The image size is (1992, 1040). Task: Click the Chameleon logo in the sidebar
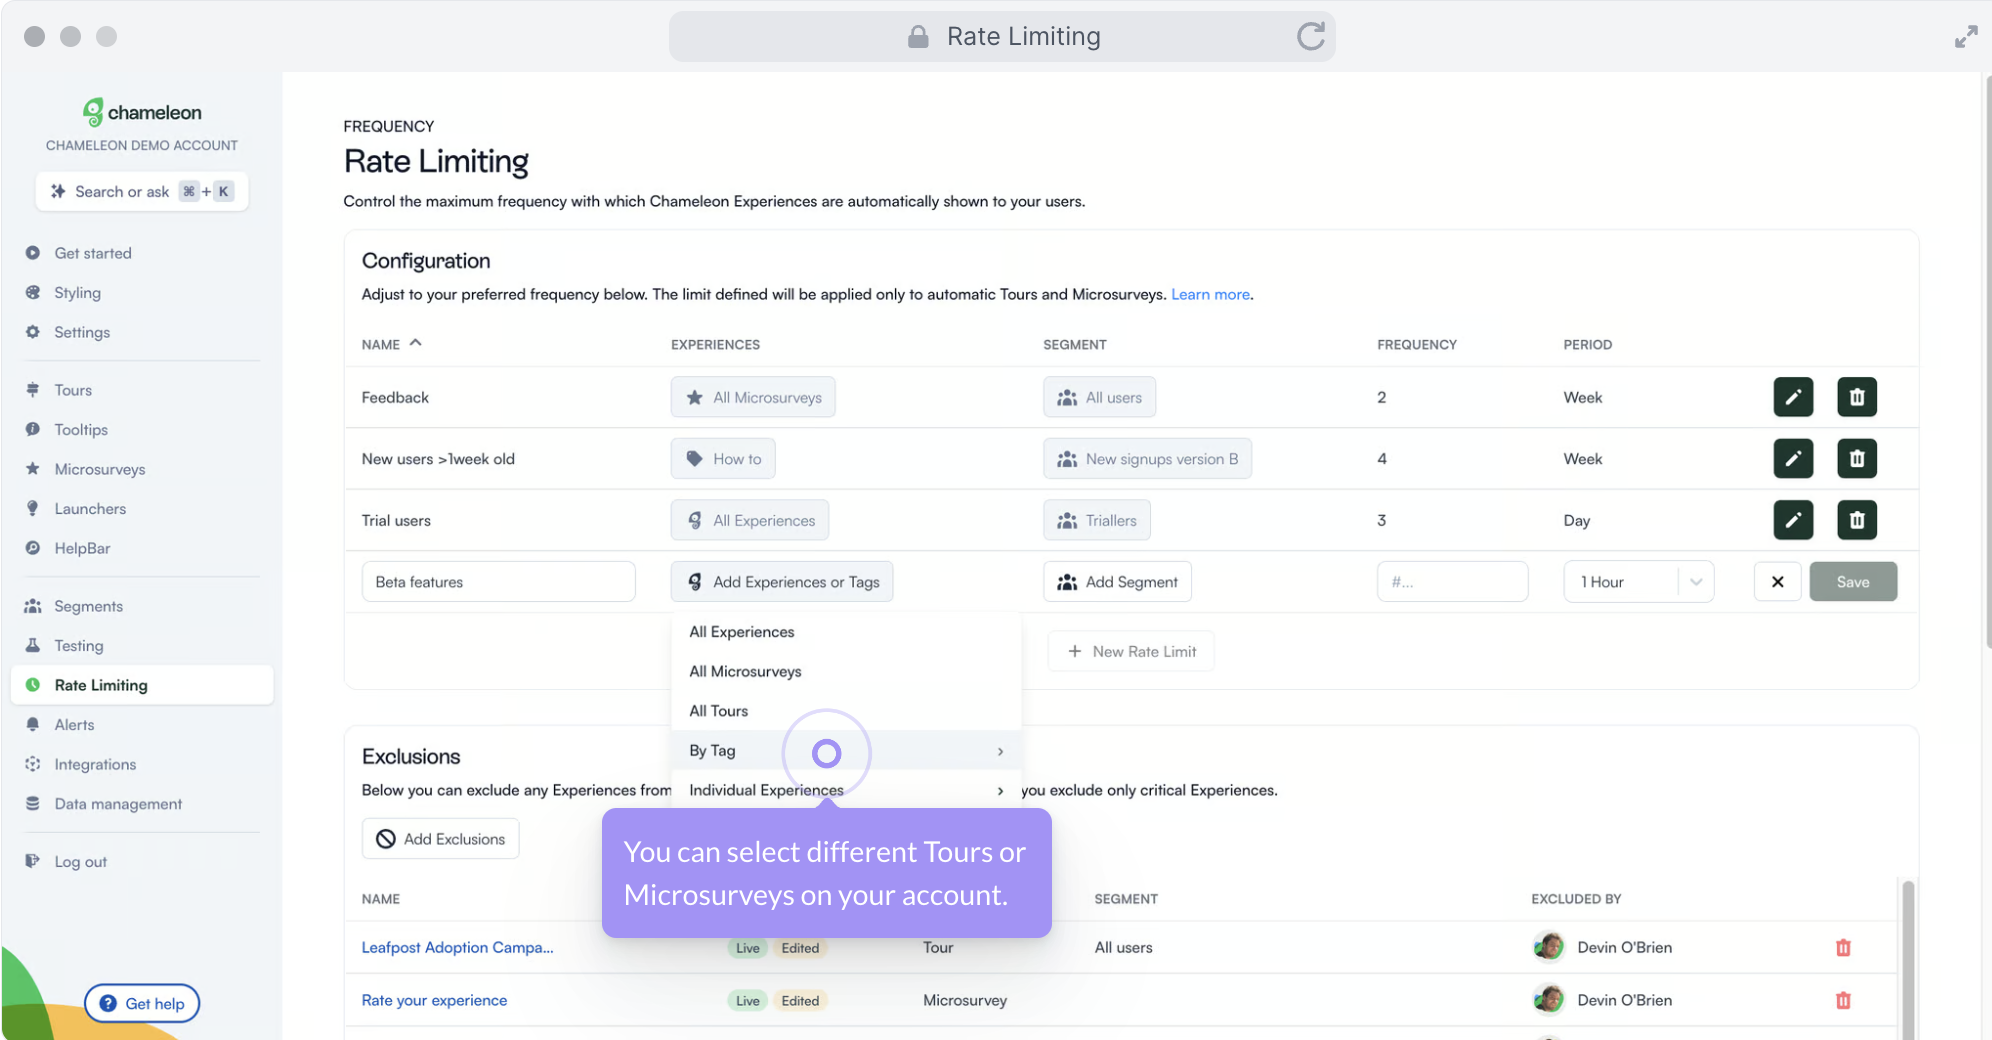click(142, 112)
